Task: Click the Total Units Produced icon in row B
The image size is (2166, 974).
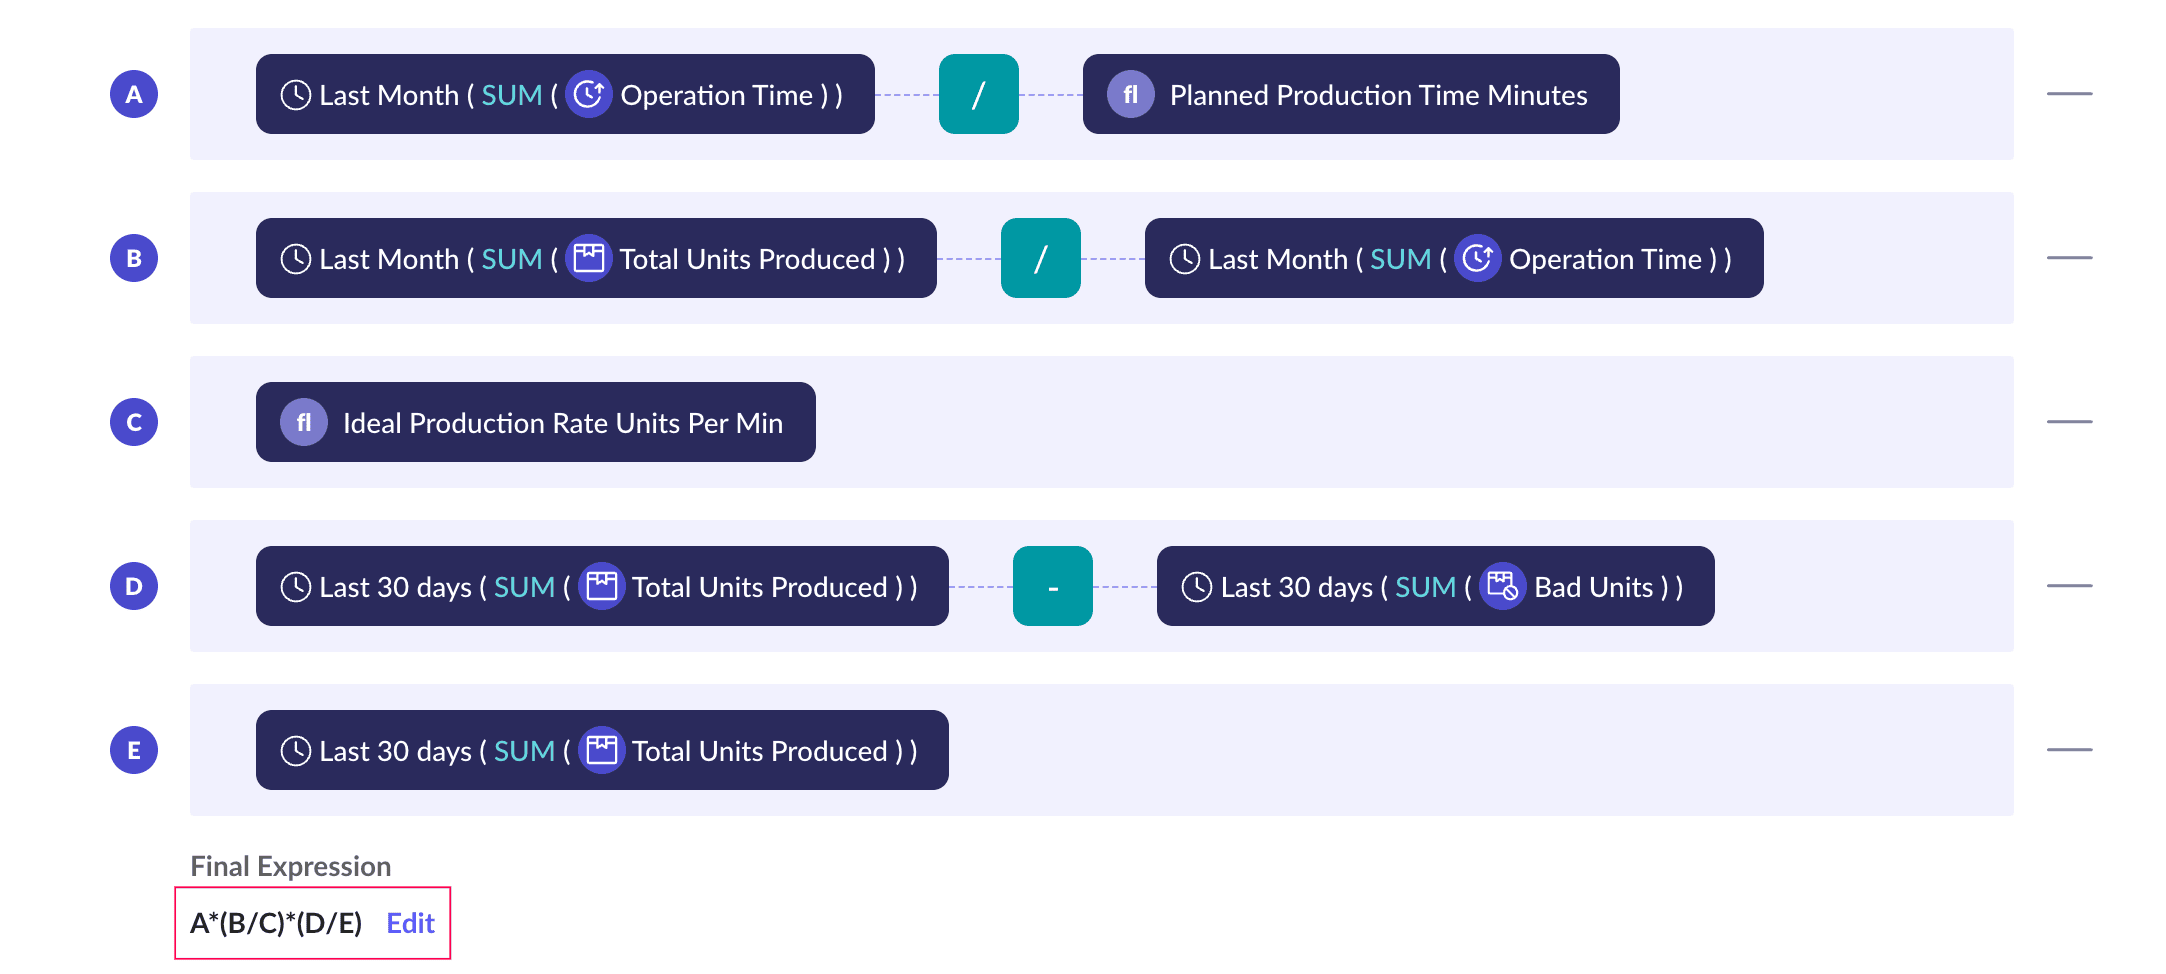Action: tap(588, 258)
